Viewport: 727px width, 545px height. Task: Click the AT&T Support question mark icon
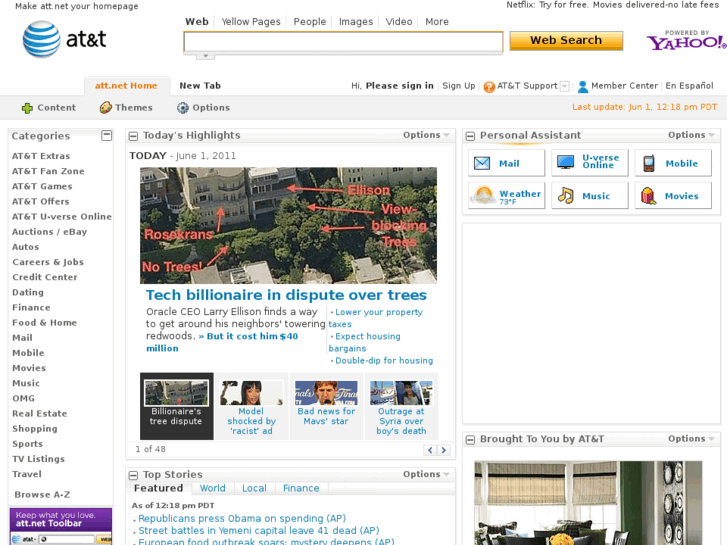(489, 87)
